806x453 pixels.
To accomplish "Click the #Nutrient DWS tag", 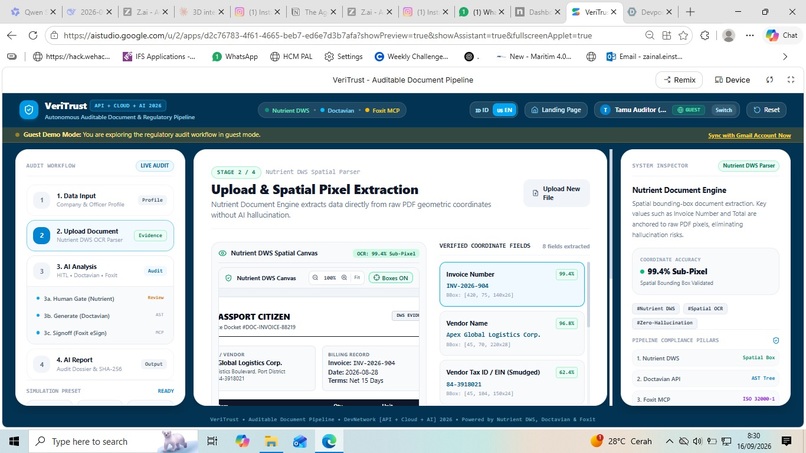I will click(x=655, y=309).
